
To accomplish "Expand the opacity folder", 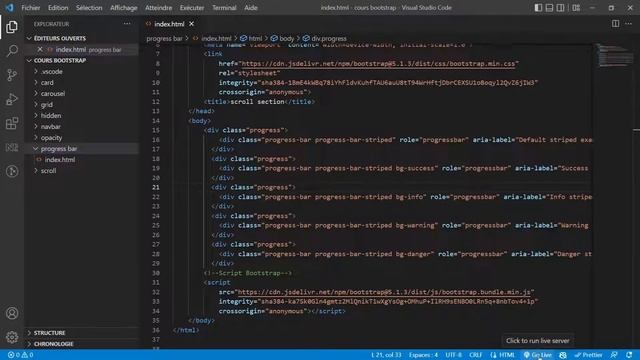I will 82,138.
